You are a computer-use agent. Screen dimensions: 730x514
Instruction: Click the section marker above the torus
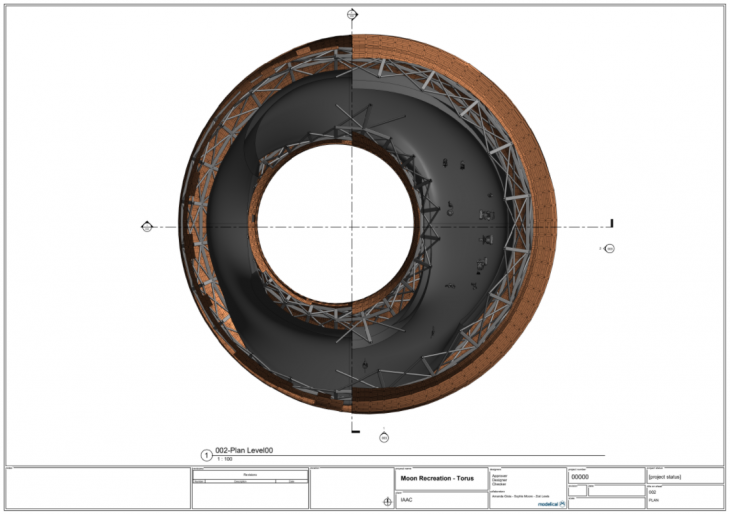point(352,16)
